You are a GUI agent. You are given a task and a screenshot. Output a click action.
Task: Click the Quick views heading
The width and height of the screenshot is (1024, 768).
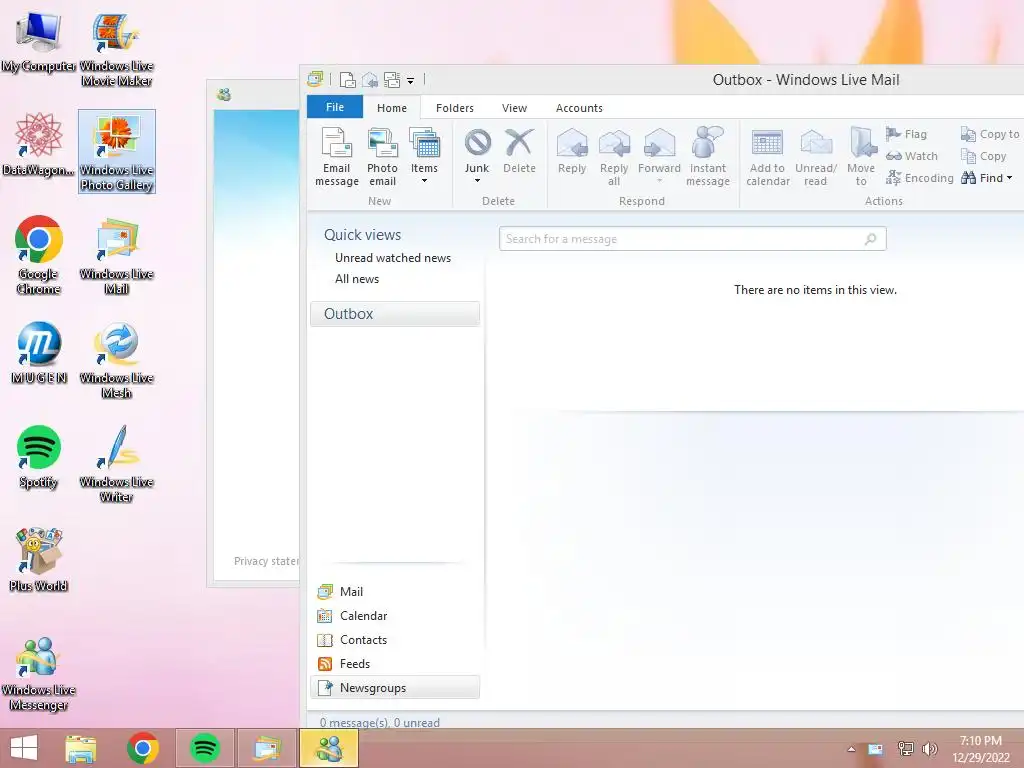tap(362, 234)
